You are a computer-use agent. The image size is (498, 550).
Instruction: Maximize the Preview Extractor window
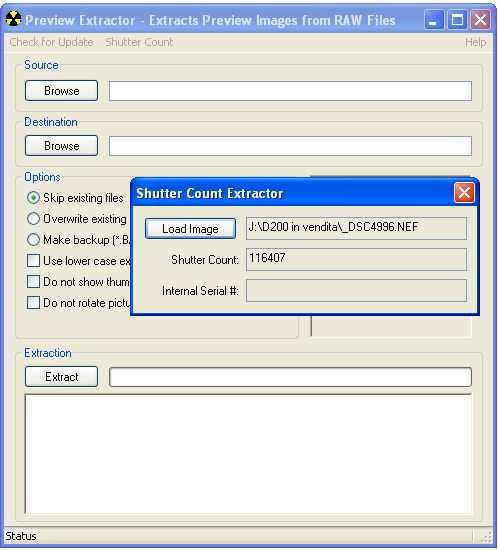pyautogui.click(x=457, y=20)
